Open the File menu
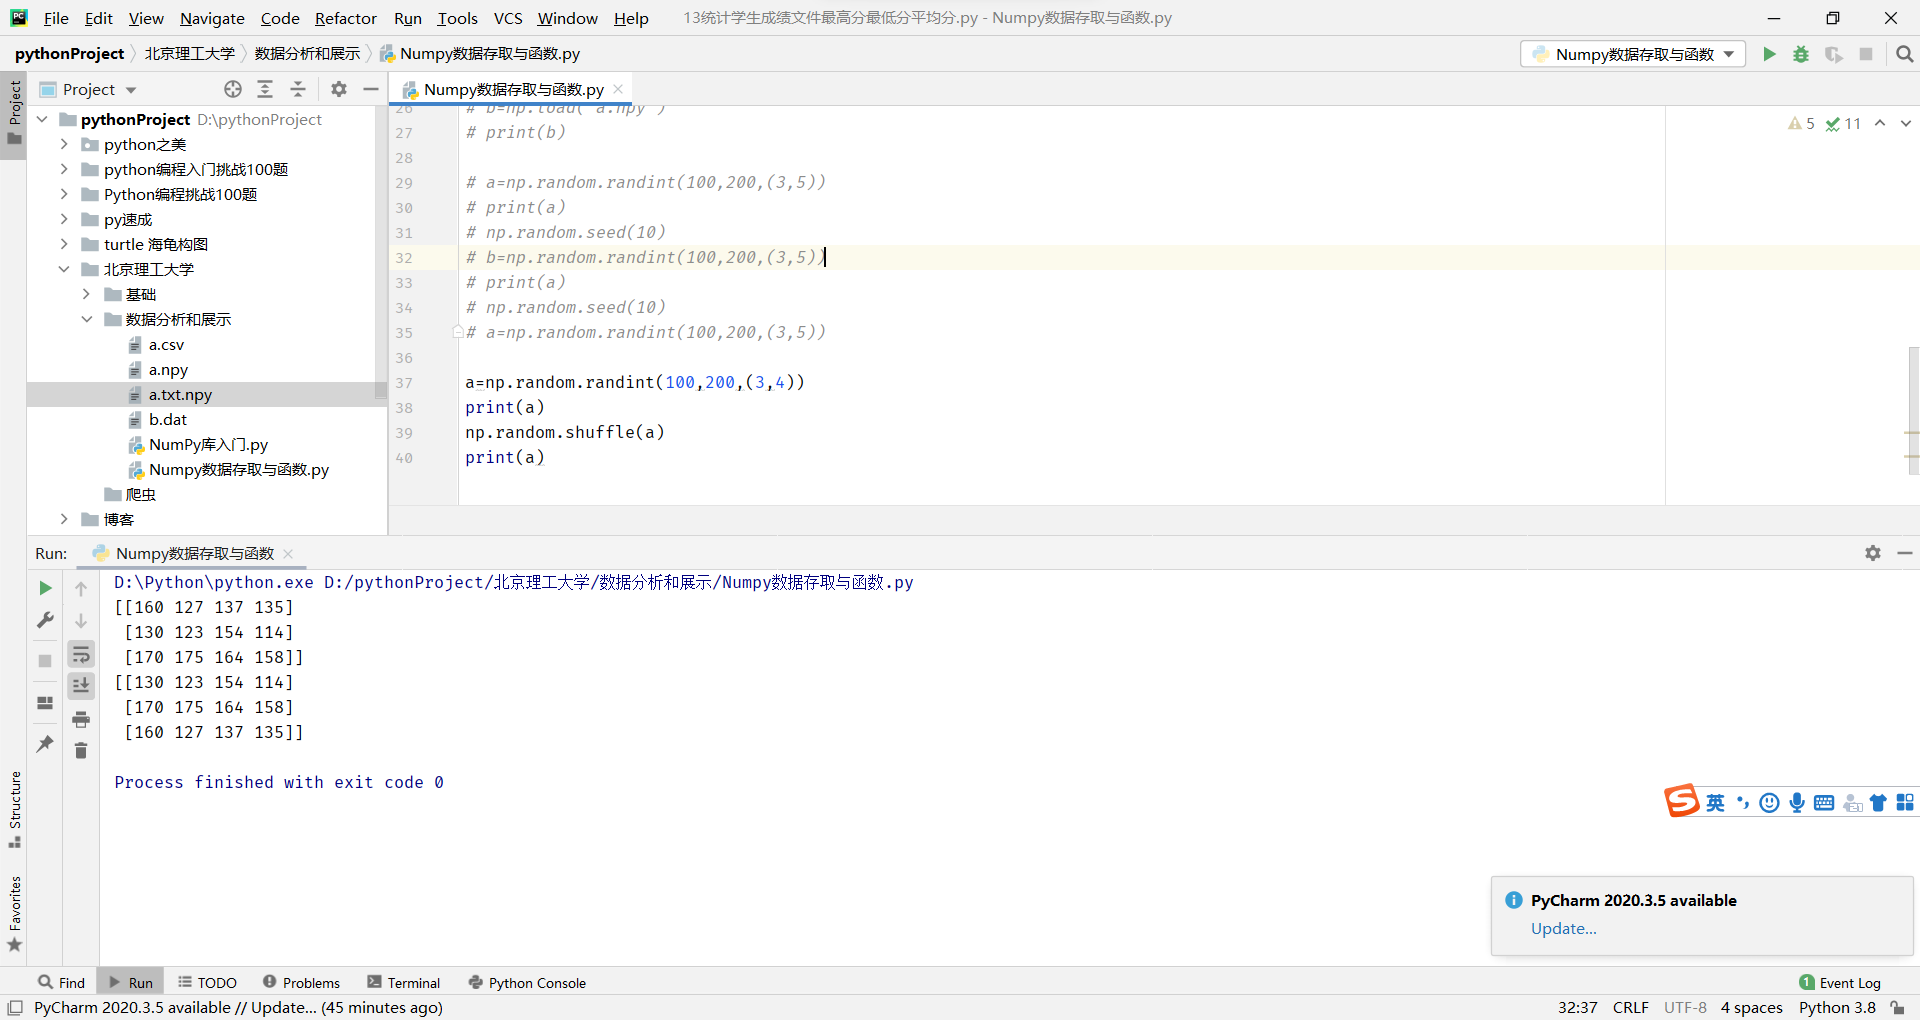The image size is (1920, 1020). pyautogui.click(x=56, y=18)
